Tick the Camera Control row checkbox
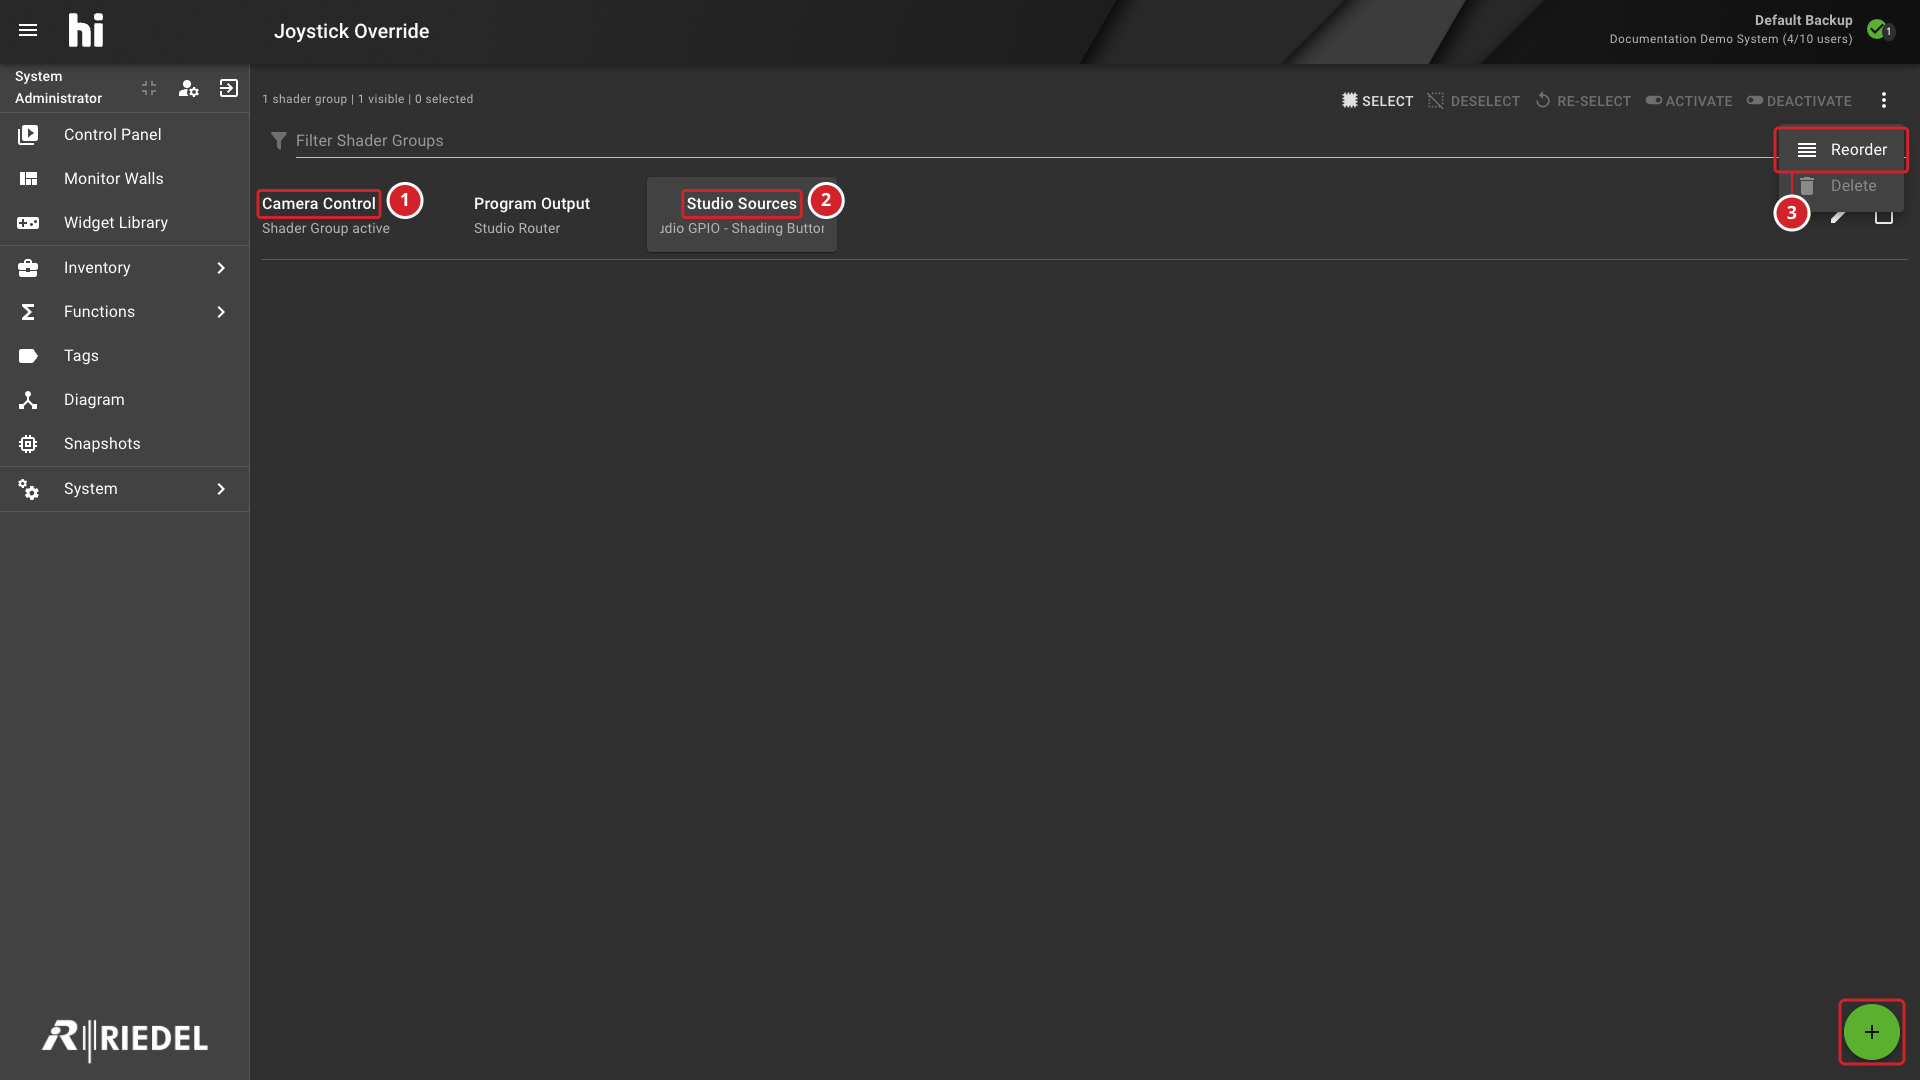 coord(1884,215)
